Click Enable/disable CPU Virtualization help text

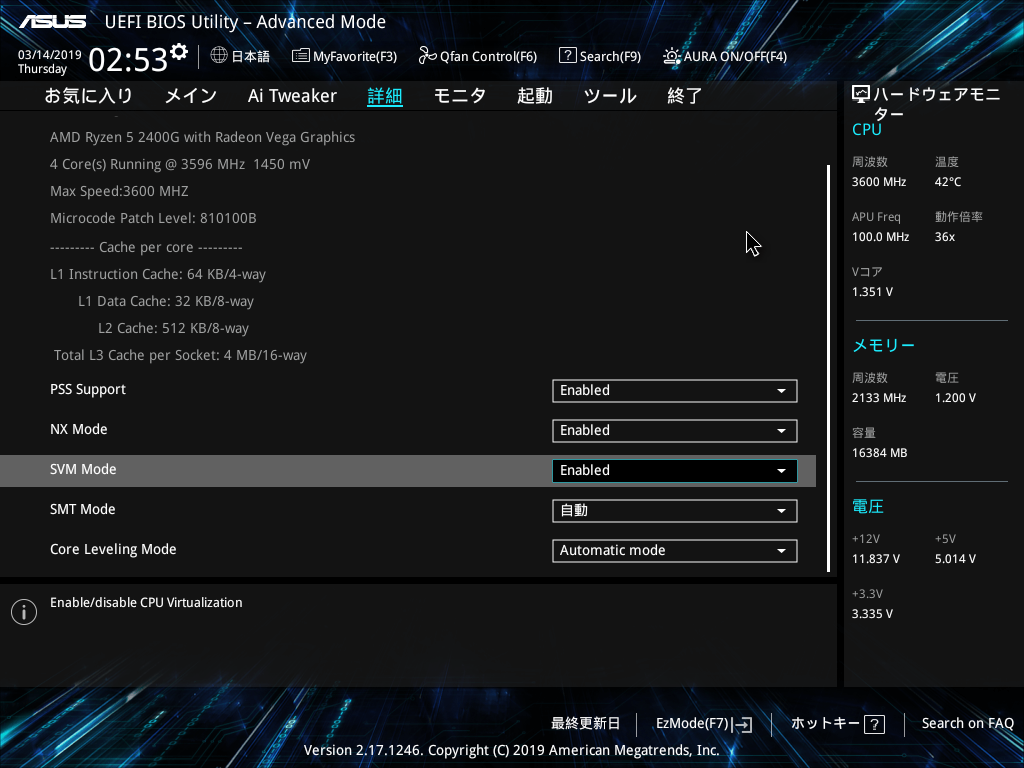point(146,603)
